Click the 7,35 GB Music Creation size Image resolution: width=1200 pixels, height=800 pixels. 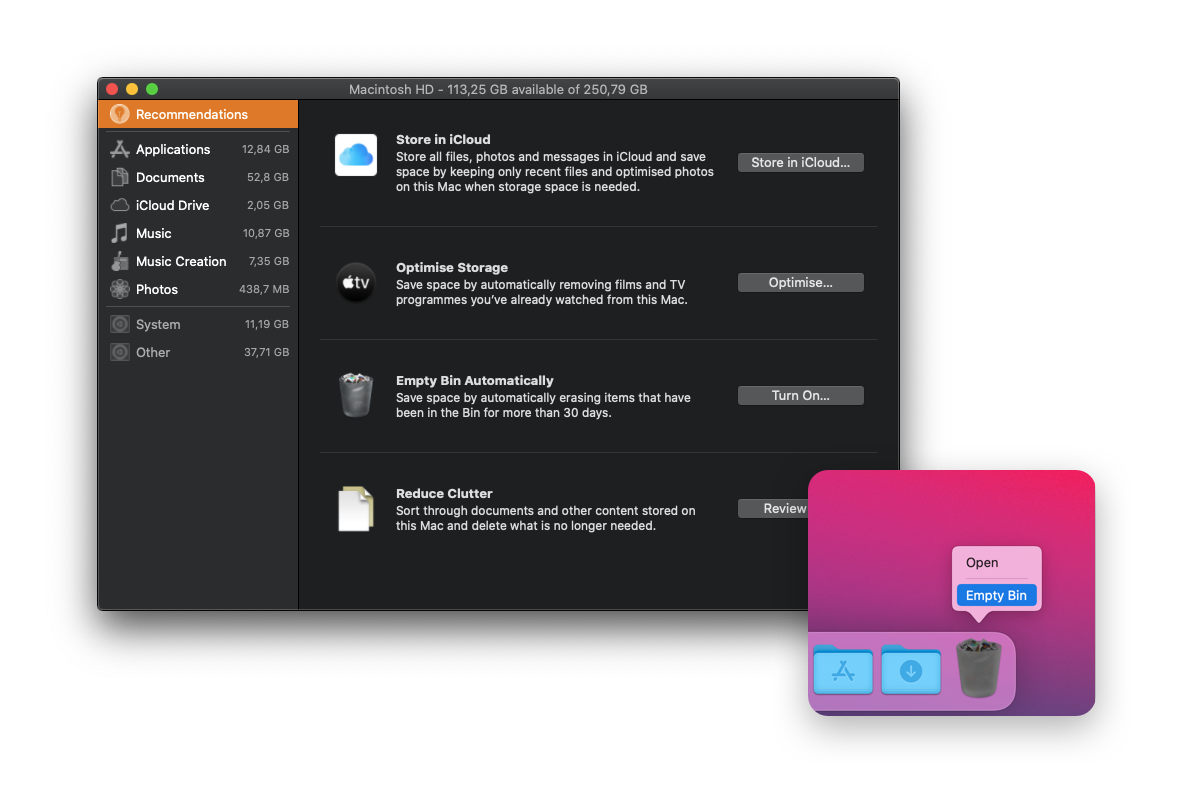click(269, 261)
